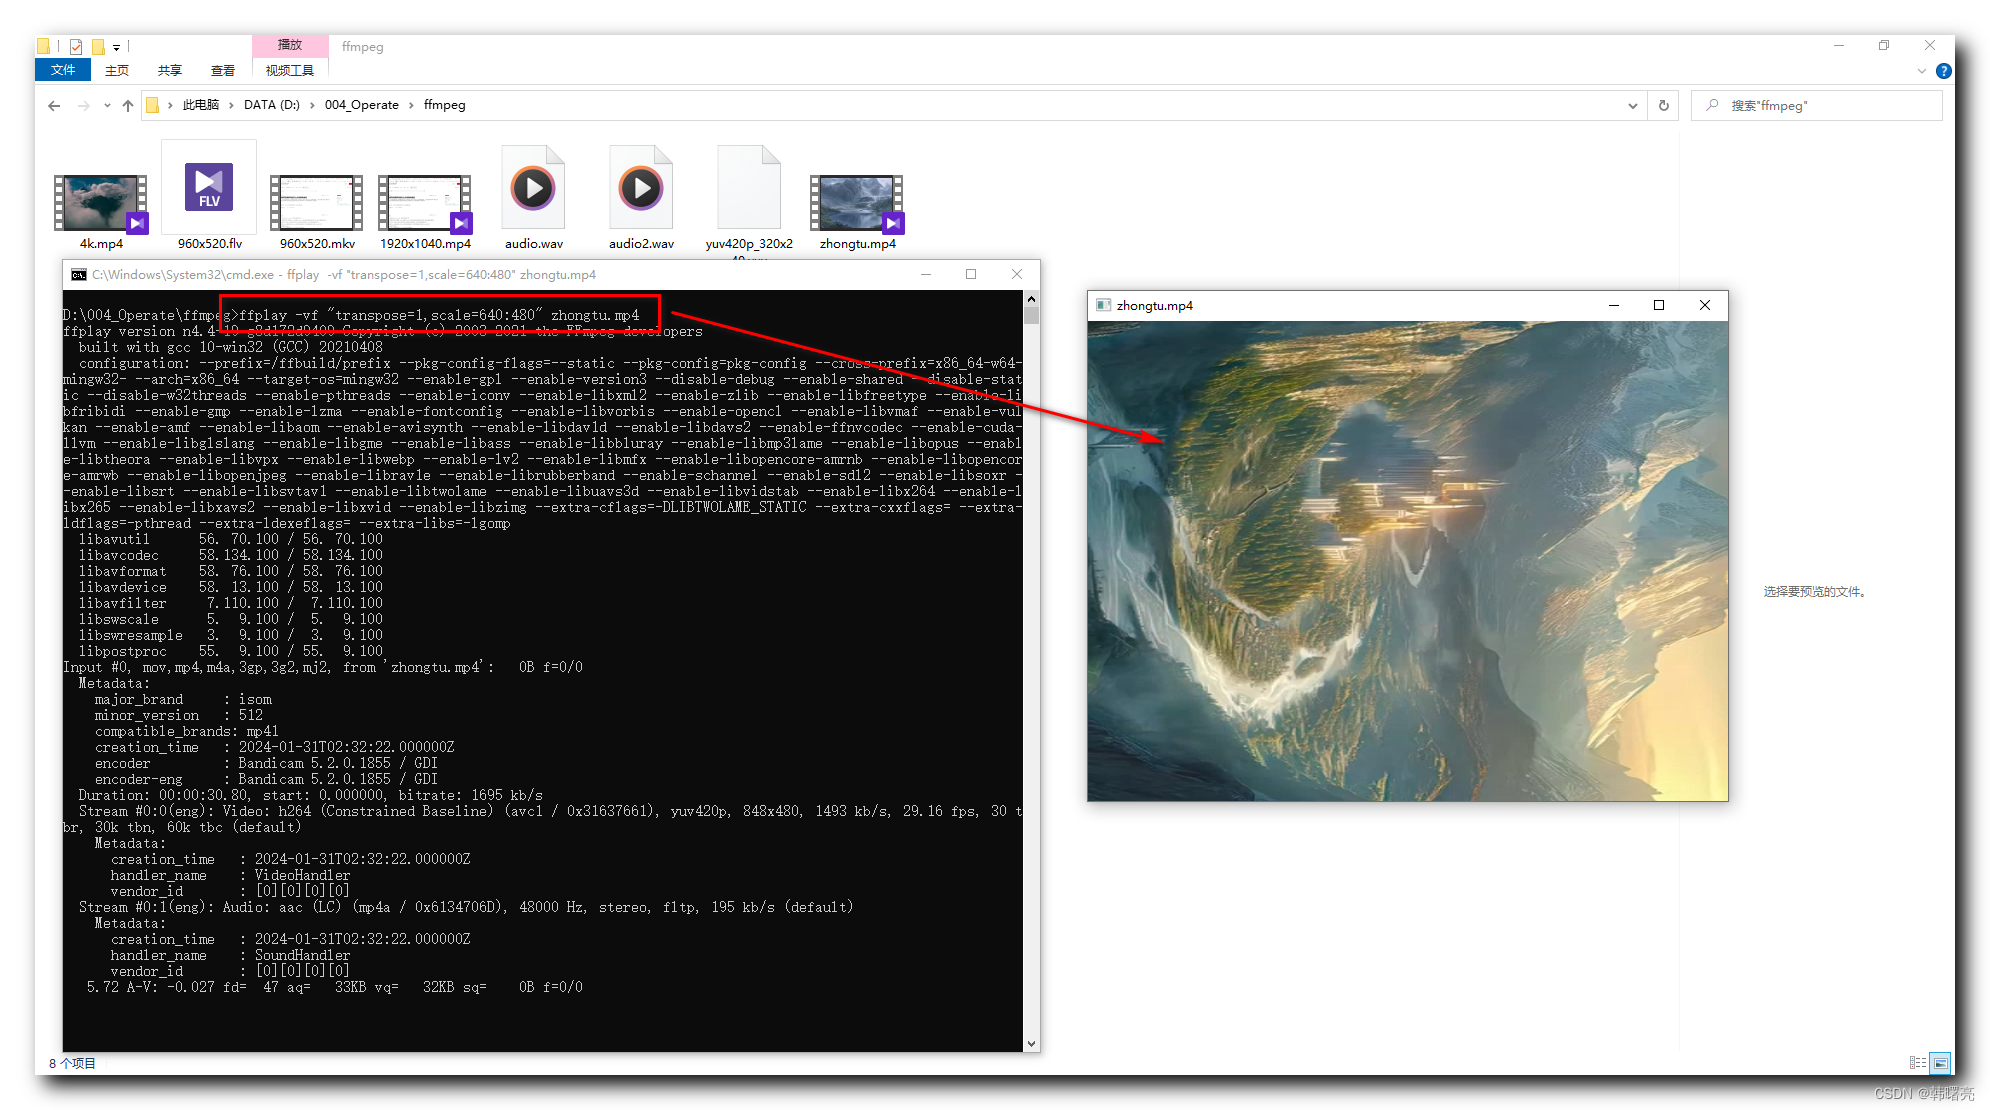
Task: Select the audio.wav file icon
Action: point(533,188)
